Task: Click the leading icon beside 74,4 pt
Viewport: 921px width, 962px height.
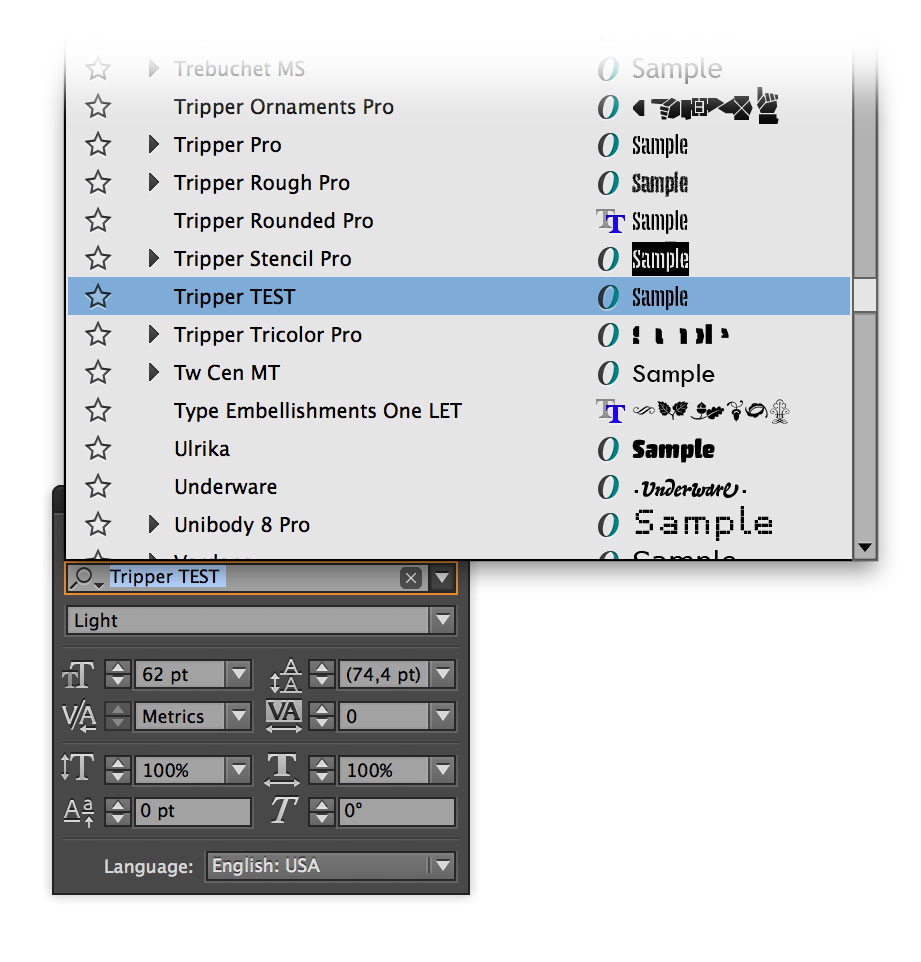Action: (x=285, y=675)
